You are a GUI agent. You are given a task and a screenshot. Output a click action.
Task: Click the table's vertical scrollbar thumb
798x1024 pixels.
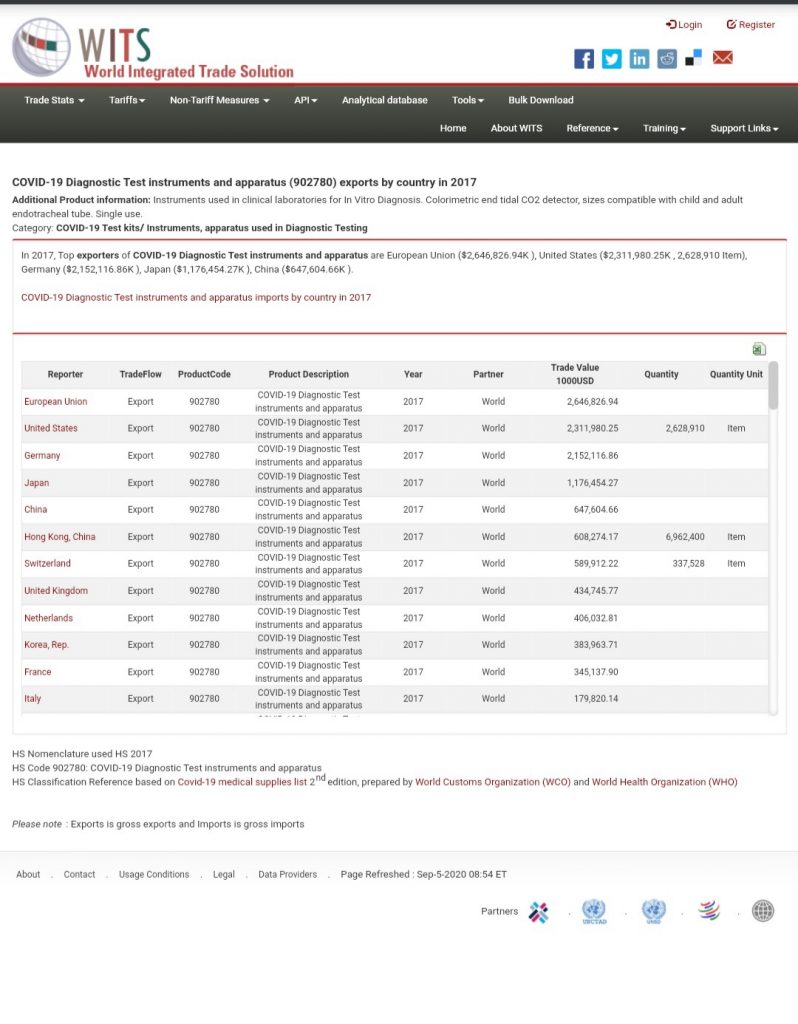773,385
